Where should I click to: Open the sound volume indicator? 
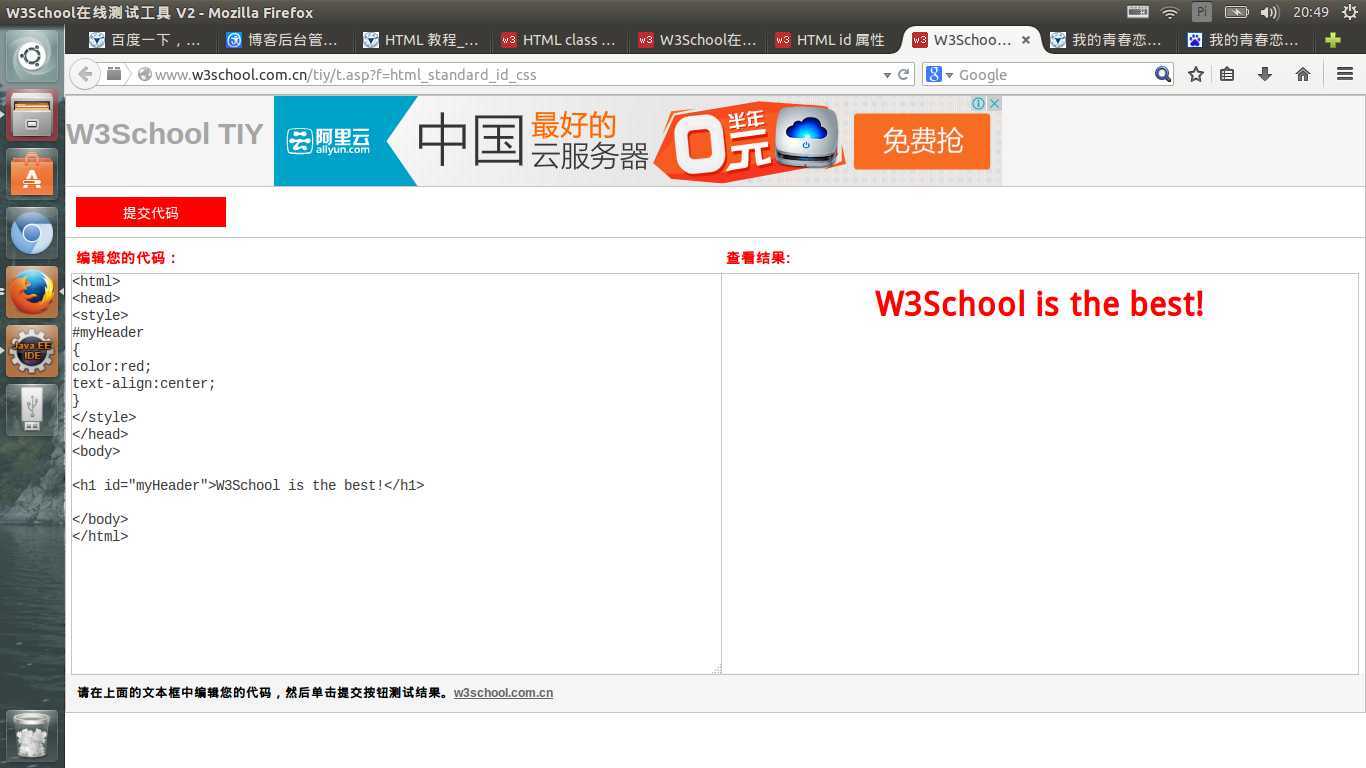point(1270,12)
